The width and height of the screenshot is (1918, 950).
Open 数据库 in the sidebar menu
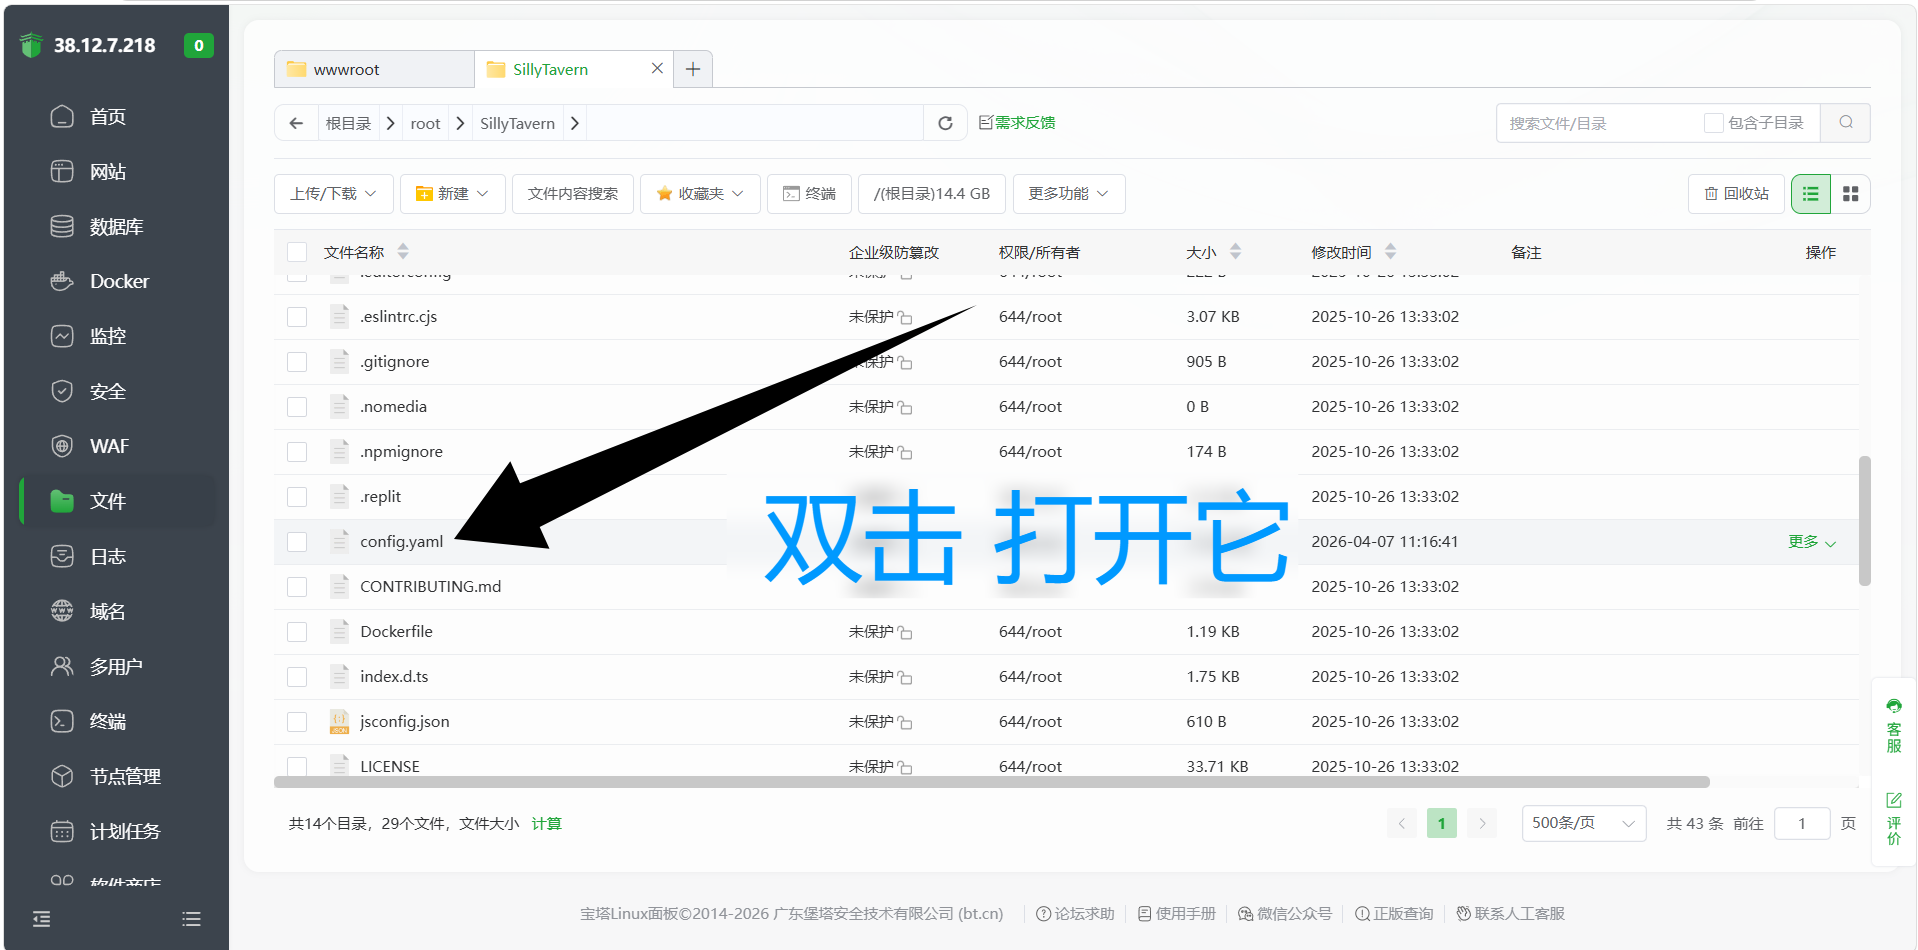pos(116,227)
